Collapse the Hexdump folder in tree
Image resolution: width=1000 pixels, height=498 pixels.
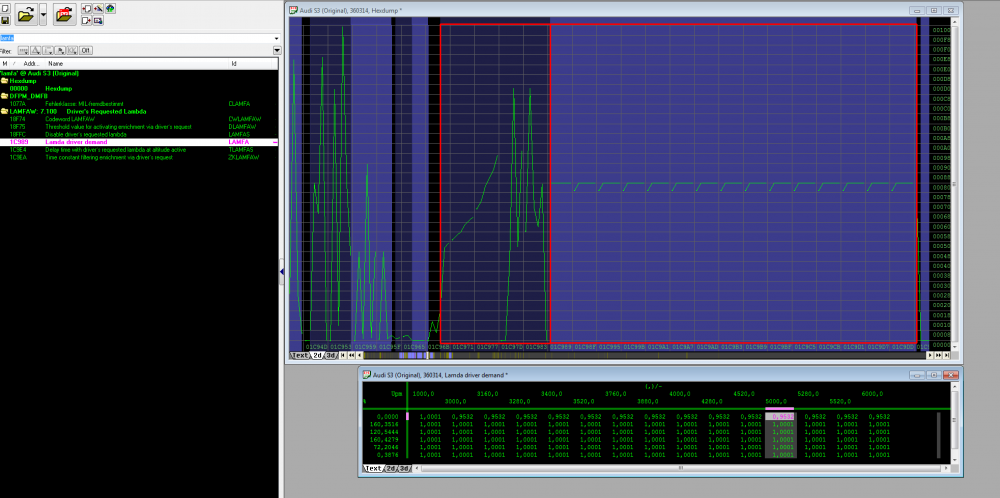click(x=4, y=81)
